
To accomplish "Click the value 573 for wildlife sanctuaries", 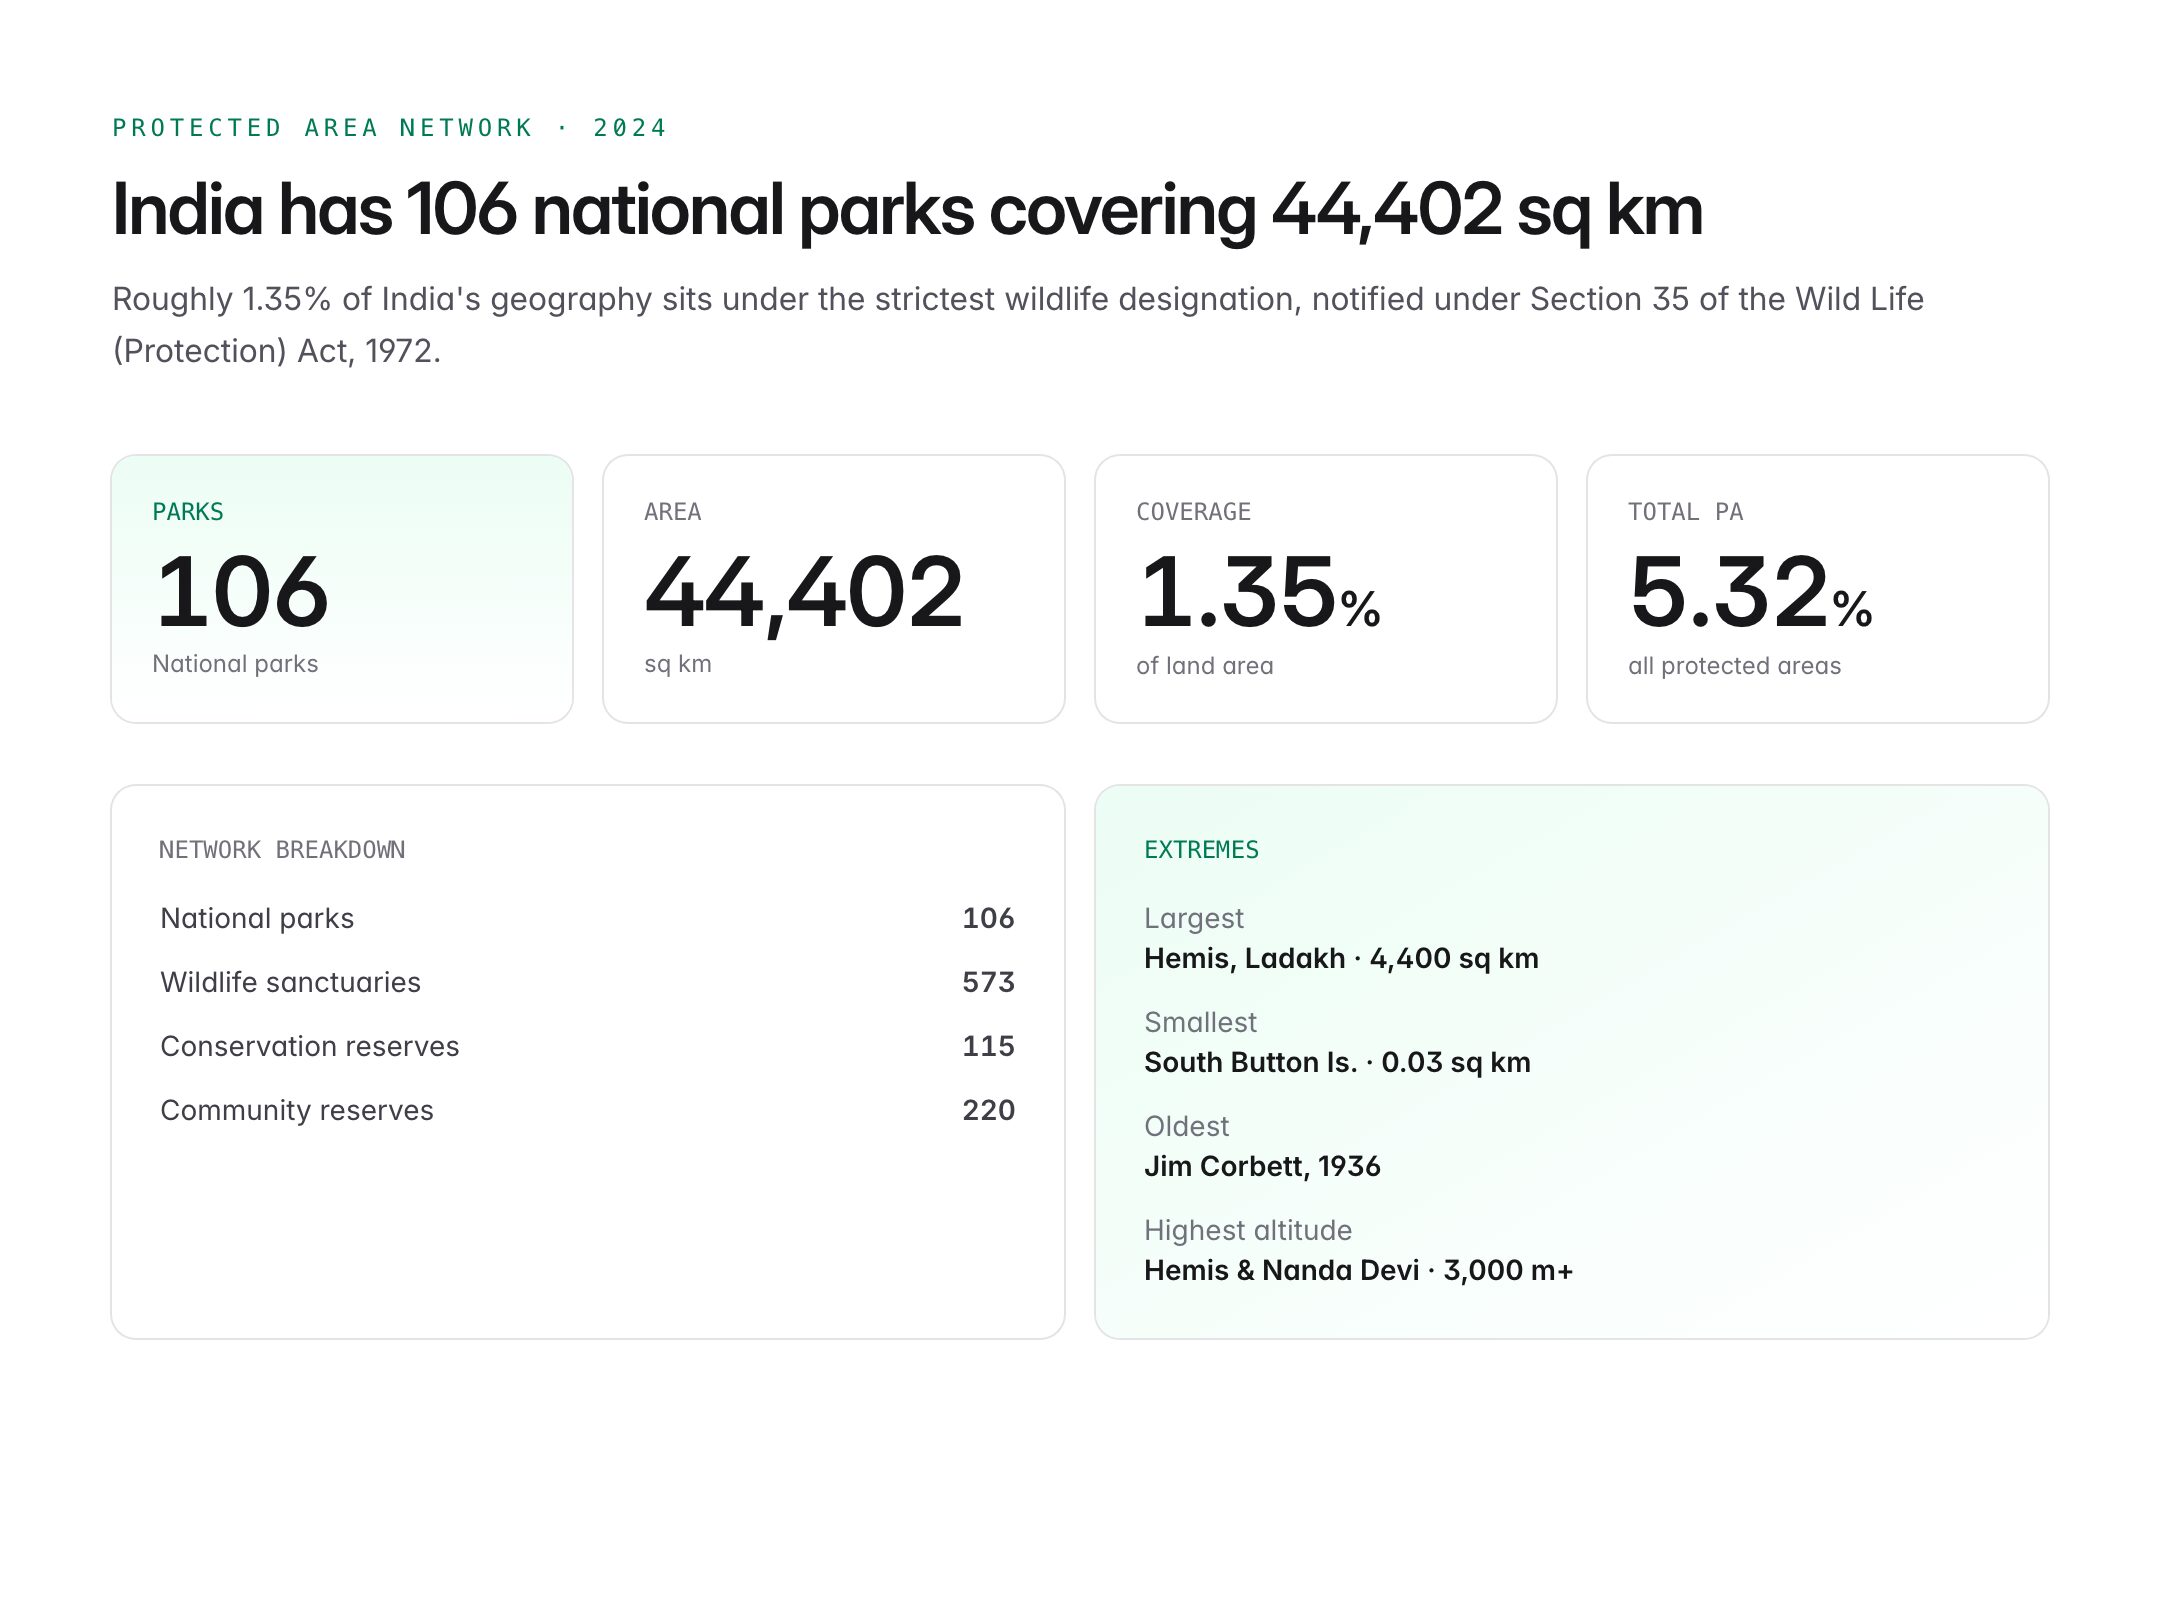I will 988,982.
